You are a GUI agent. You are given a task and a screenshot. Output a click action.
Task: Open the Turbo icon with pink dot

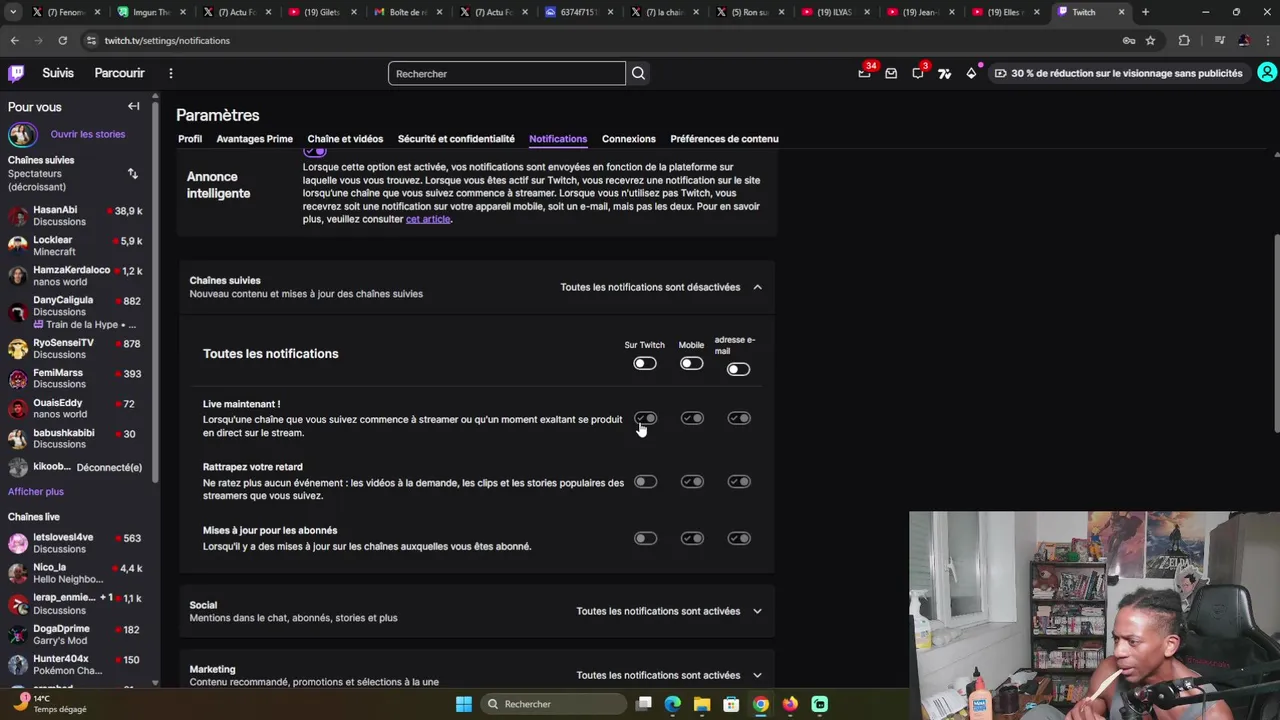coord(971,73)
